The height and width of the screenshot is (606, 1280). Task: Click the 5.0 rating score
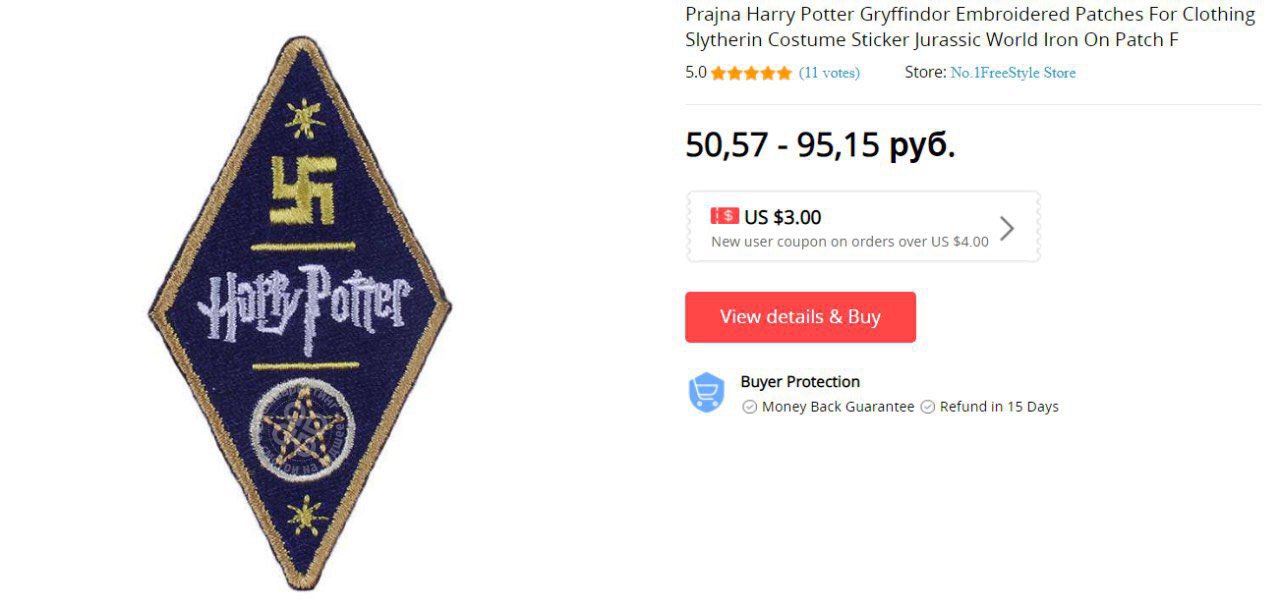(x=696, y=73)
